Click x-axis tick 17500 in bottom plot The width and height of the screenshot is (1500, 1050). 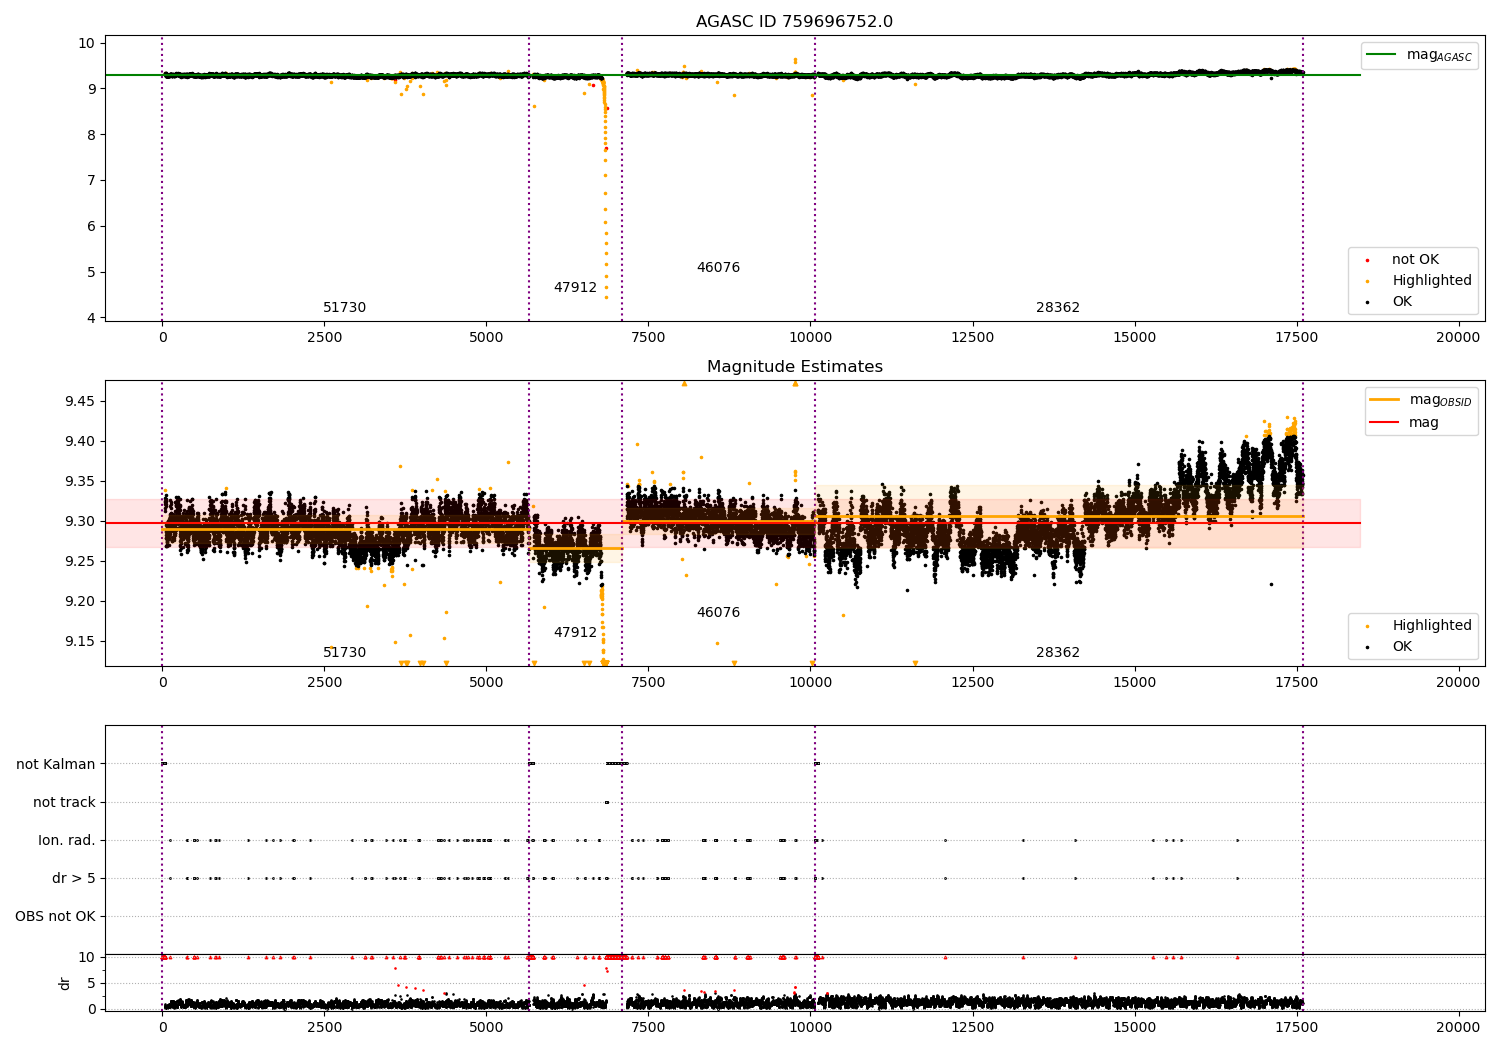pos(1296,1028)
